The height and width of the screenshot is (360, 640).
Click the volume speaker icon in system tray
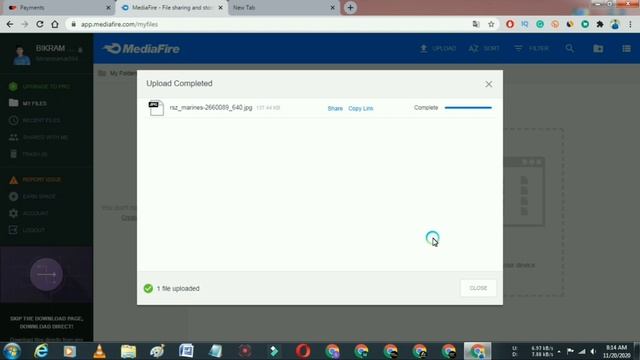click(593, 351)
